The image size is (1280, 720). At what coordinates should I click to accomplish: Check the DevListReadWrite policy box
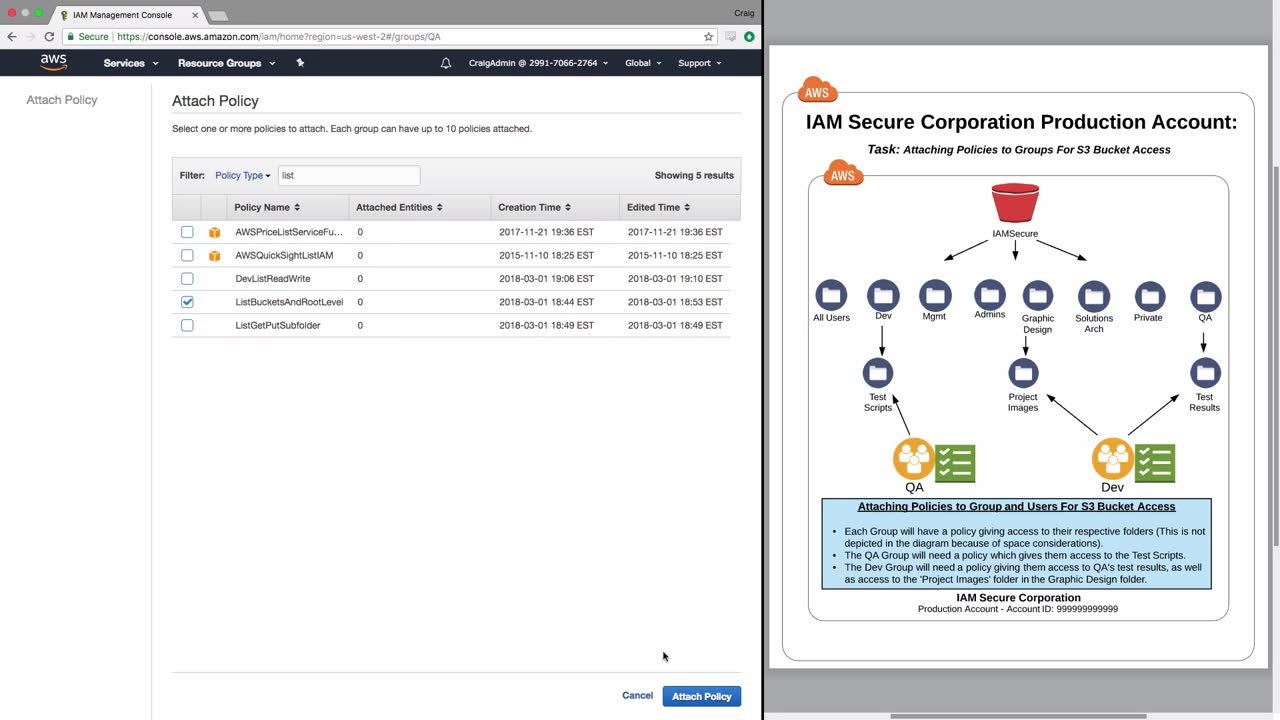pos(187,279)
